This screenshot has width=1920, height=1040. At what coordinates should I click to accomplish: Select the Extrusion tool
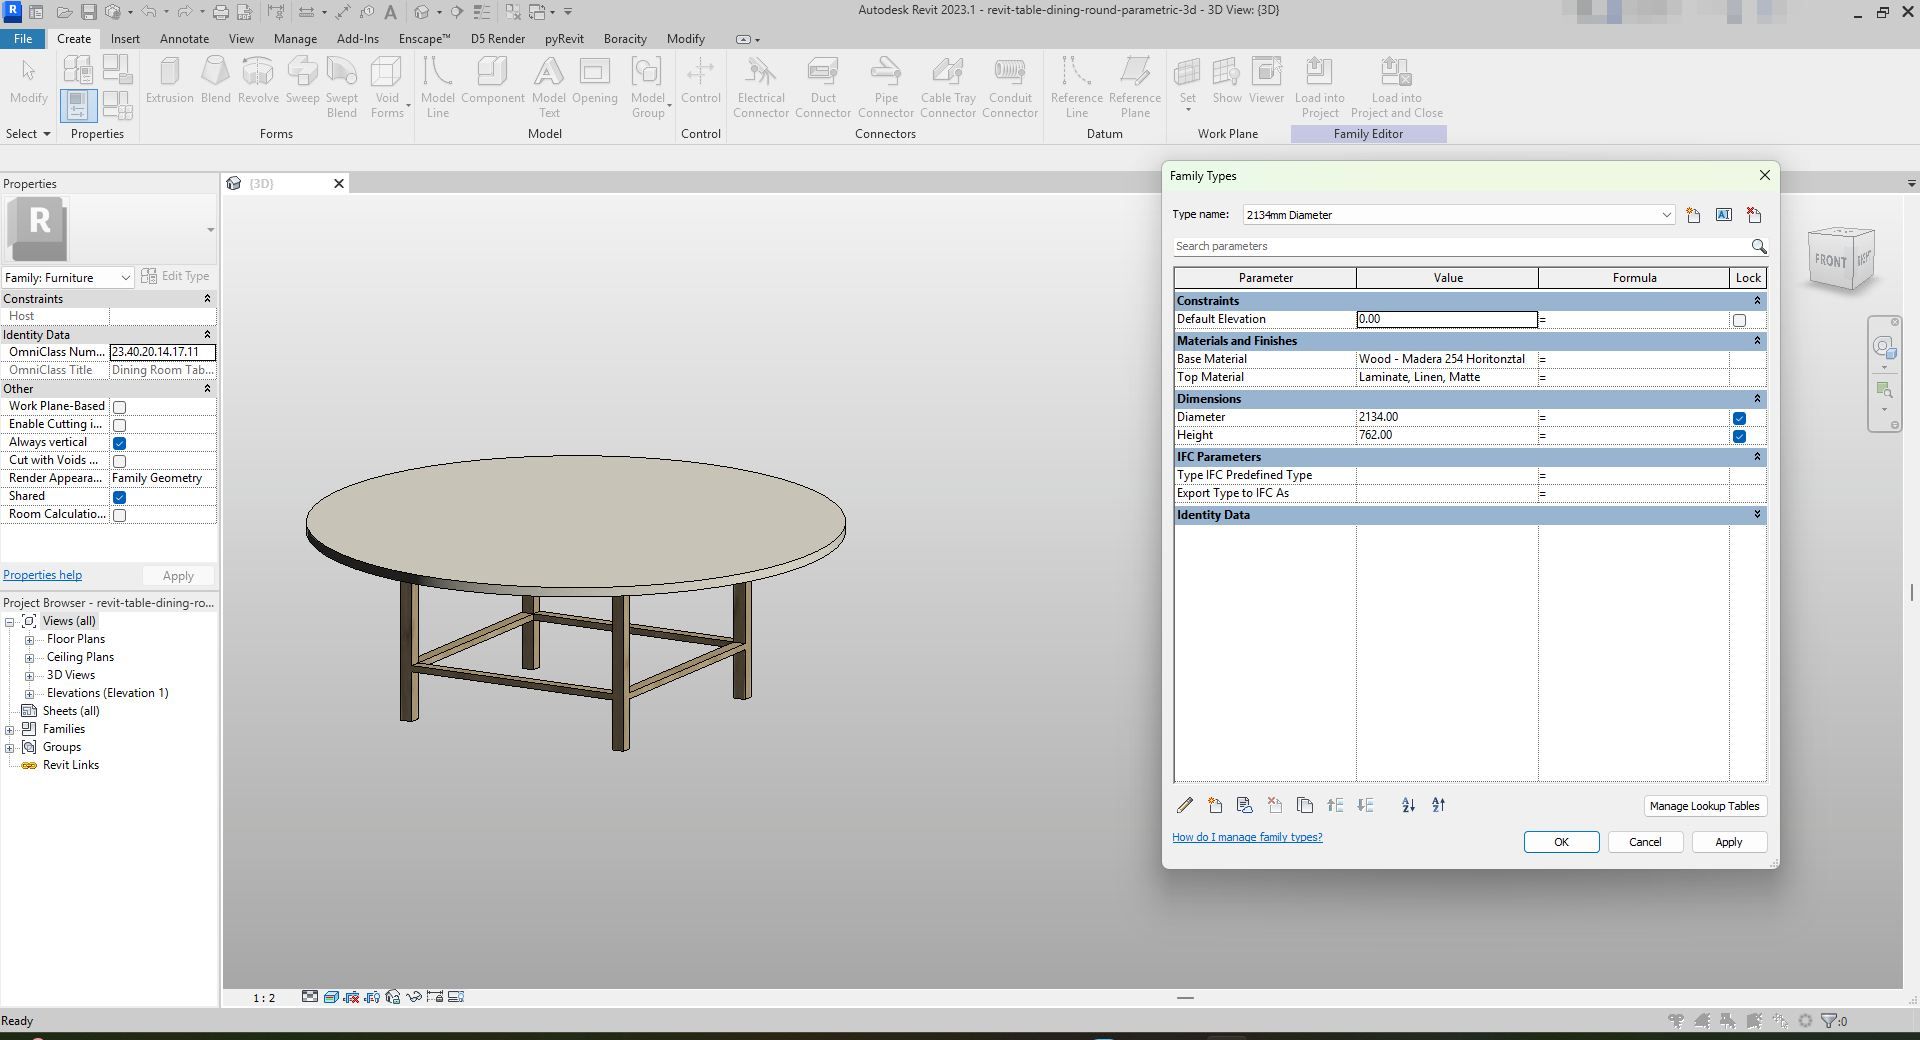[x=169, y=80]
